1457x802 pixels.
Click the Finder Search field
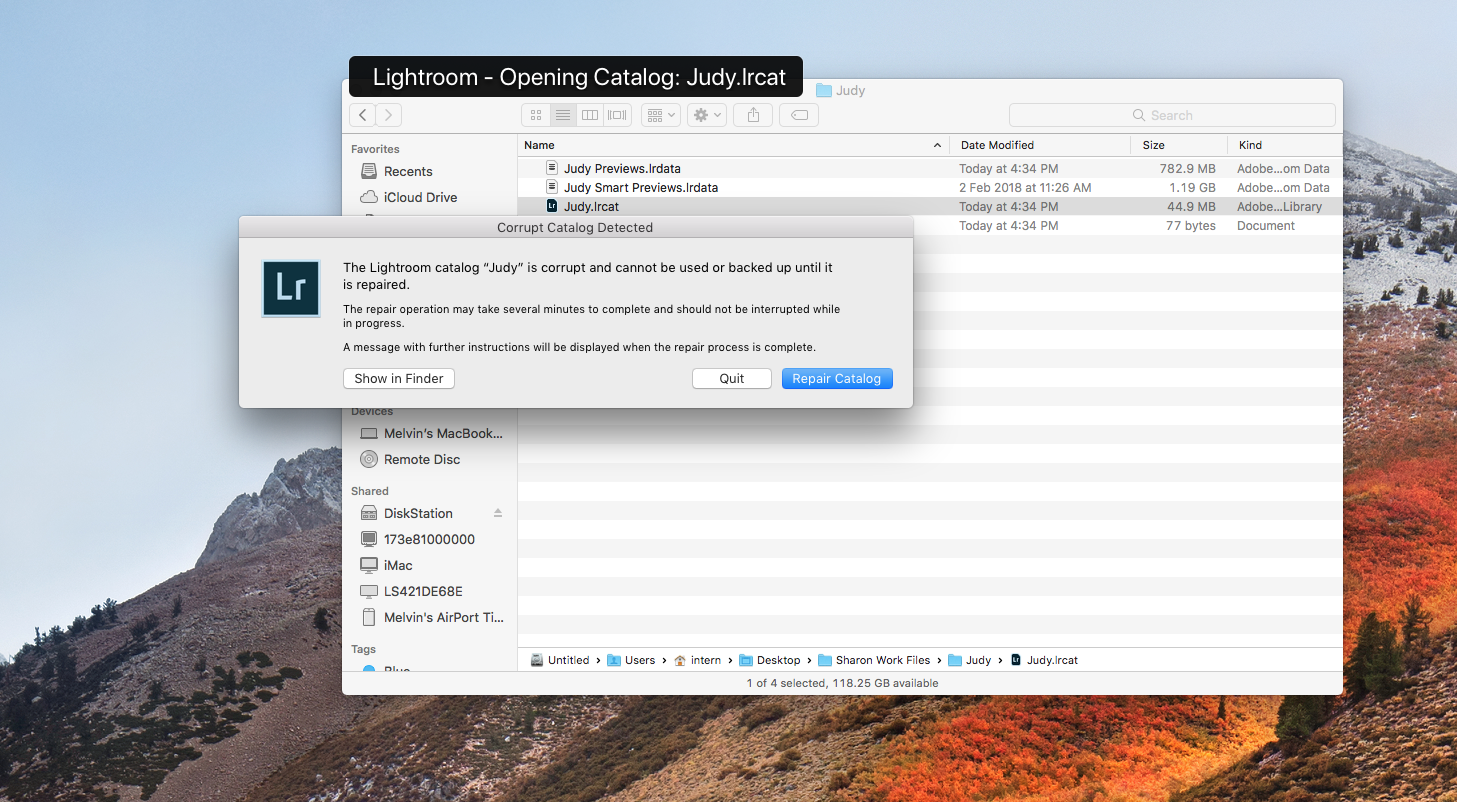[x=1172, y=115]
